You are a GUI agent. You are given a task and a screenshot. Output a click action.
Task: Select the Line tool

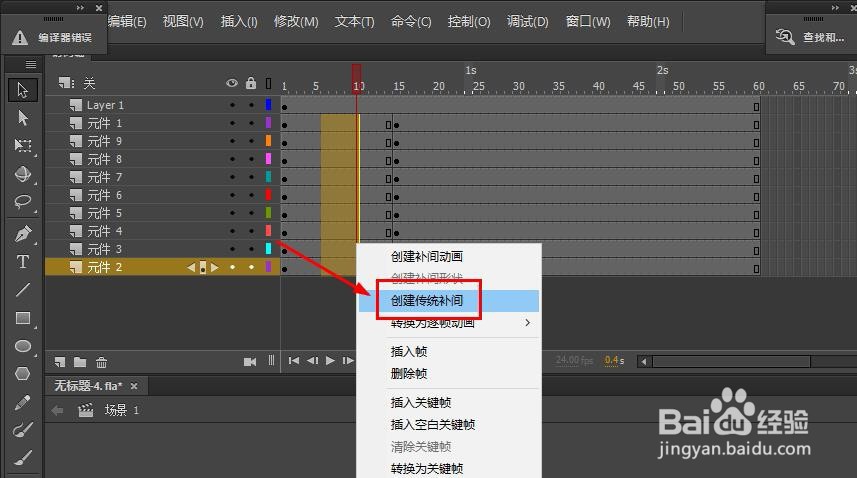22,290
